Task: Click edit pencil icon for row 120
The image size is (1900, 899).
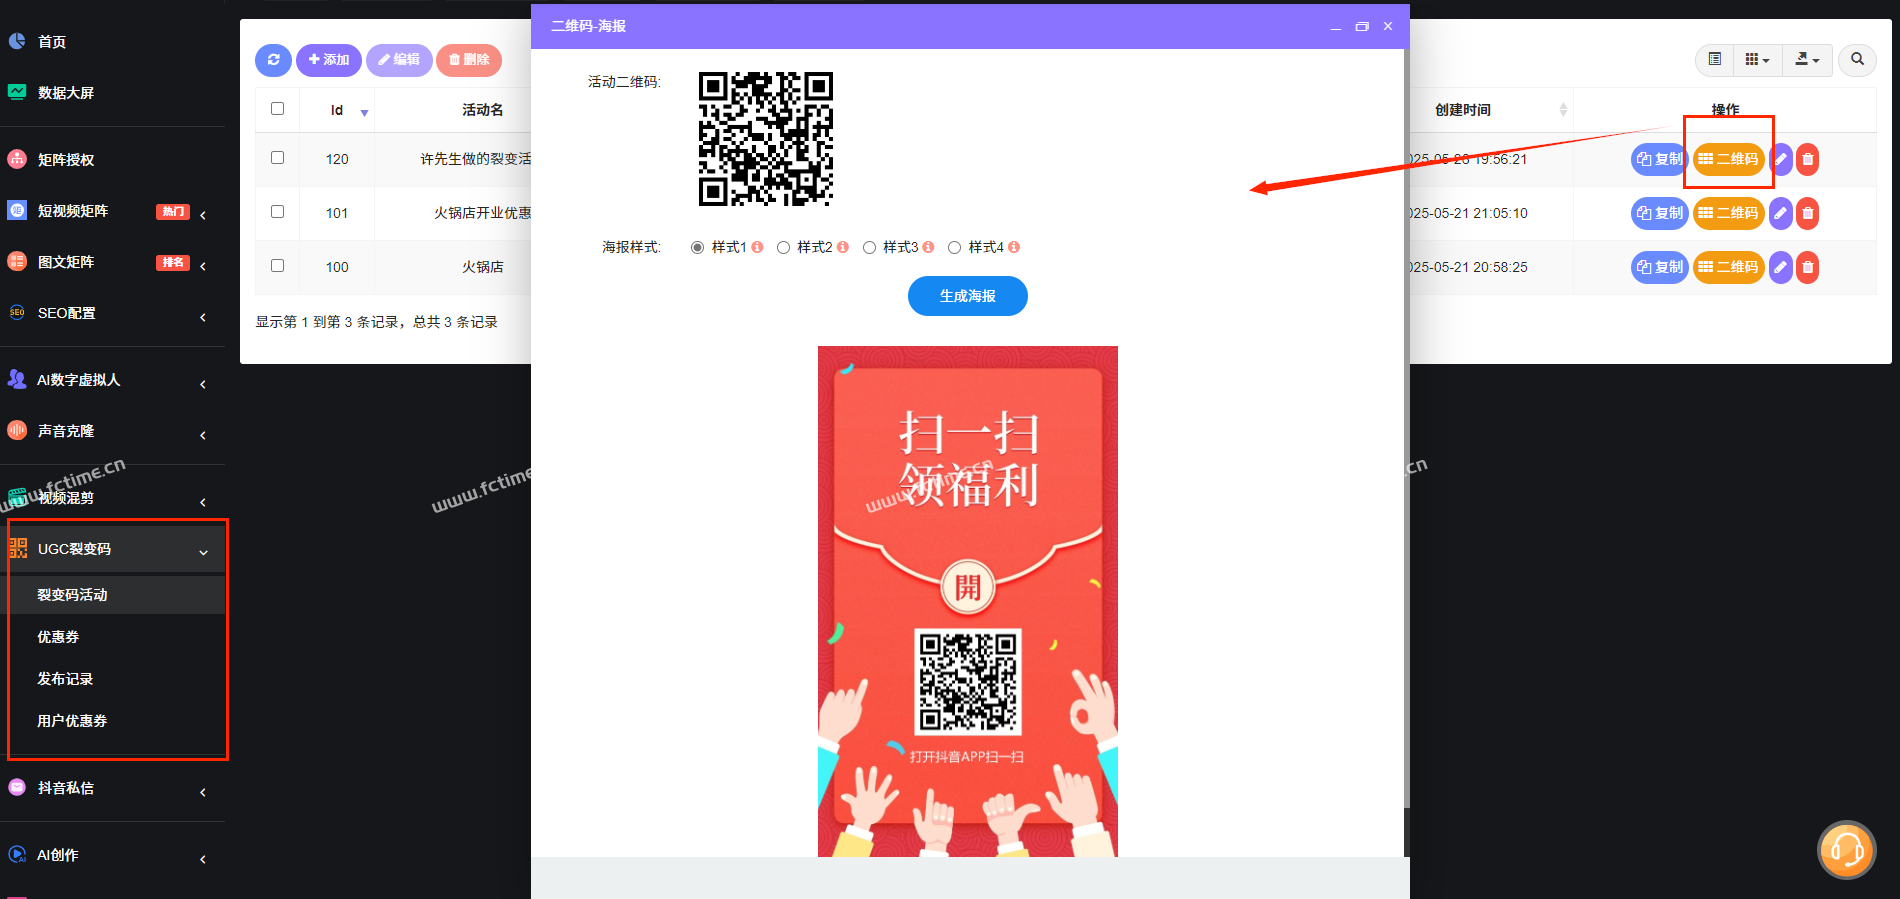Action: point(1780,159)
